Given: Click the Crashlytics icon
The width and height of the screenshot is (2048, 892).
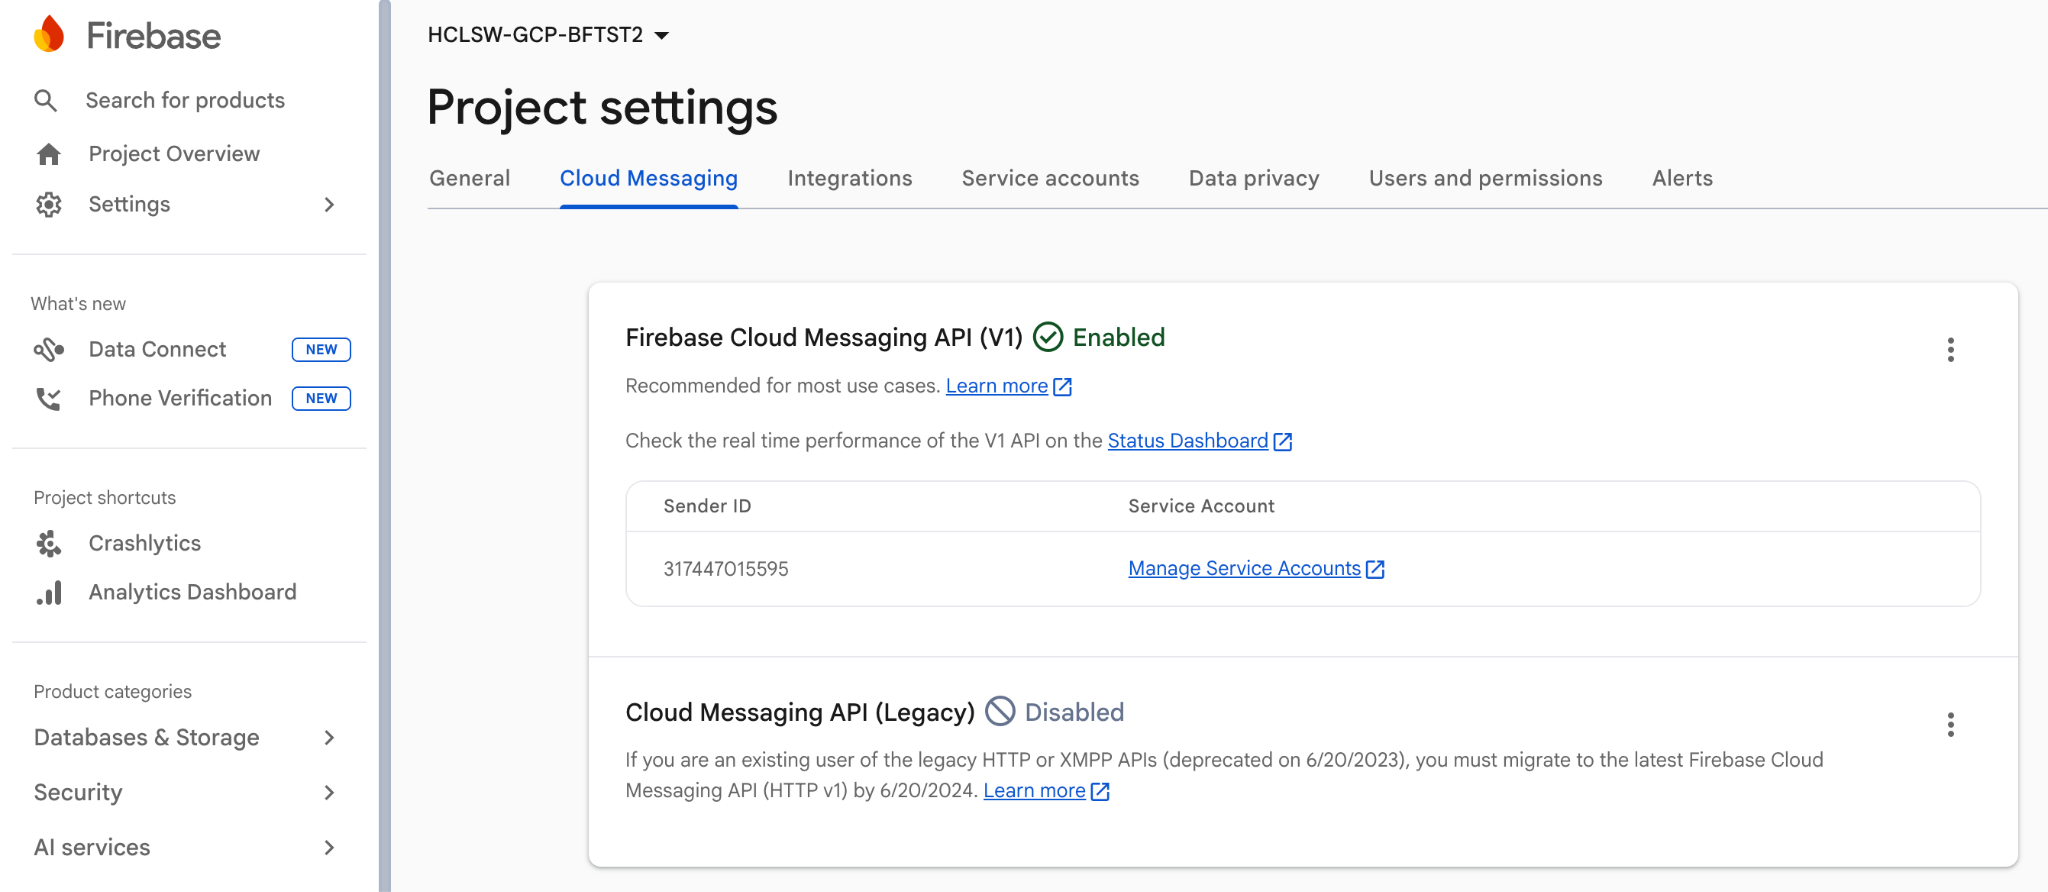Looking at the screenshot, I should click(49, 543).
